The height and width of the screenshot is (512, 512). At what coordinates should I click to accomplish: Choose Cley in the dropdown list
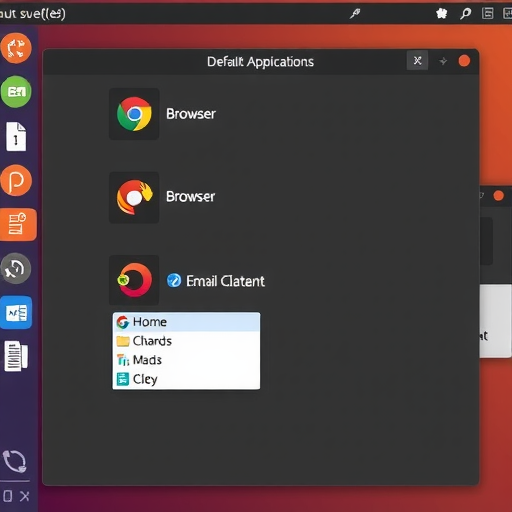186,379
